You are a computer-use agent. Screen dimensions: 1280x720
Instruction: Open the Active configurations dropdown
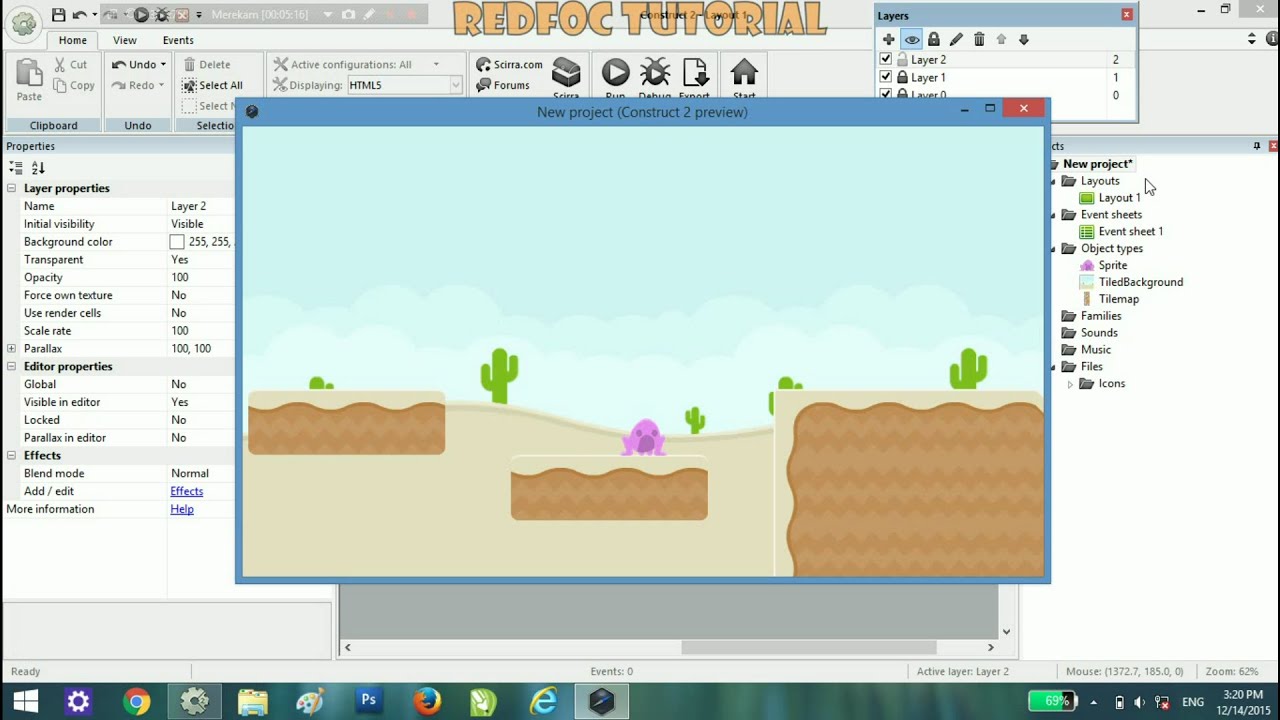tap(436, 65)
